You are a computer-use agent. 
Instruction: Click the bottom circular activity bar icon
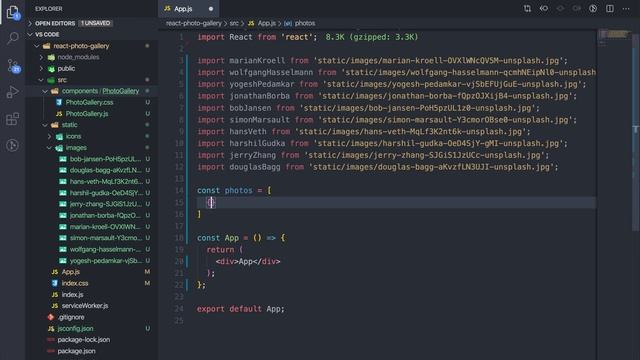(13, 145)
